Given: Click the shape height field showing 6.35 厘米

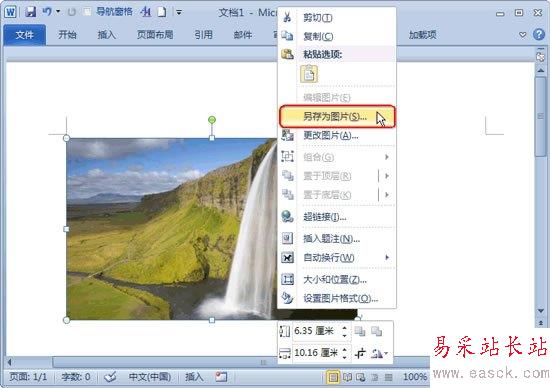Looking at the screenshot, I should click(316, 331).
